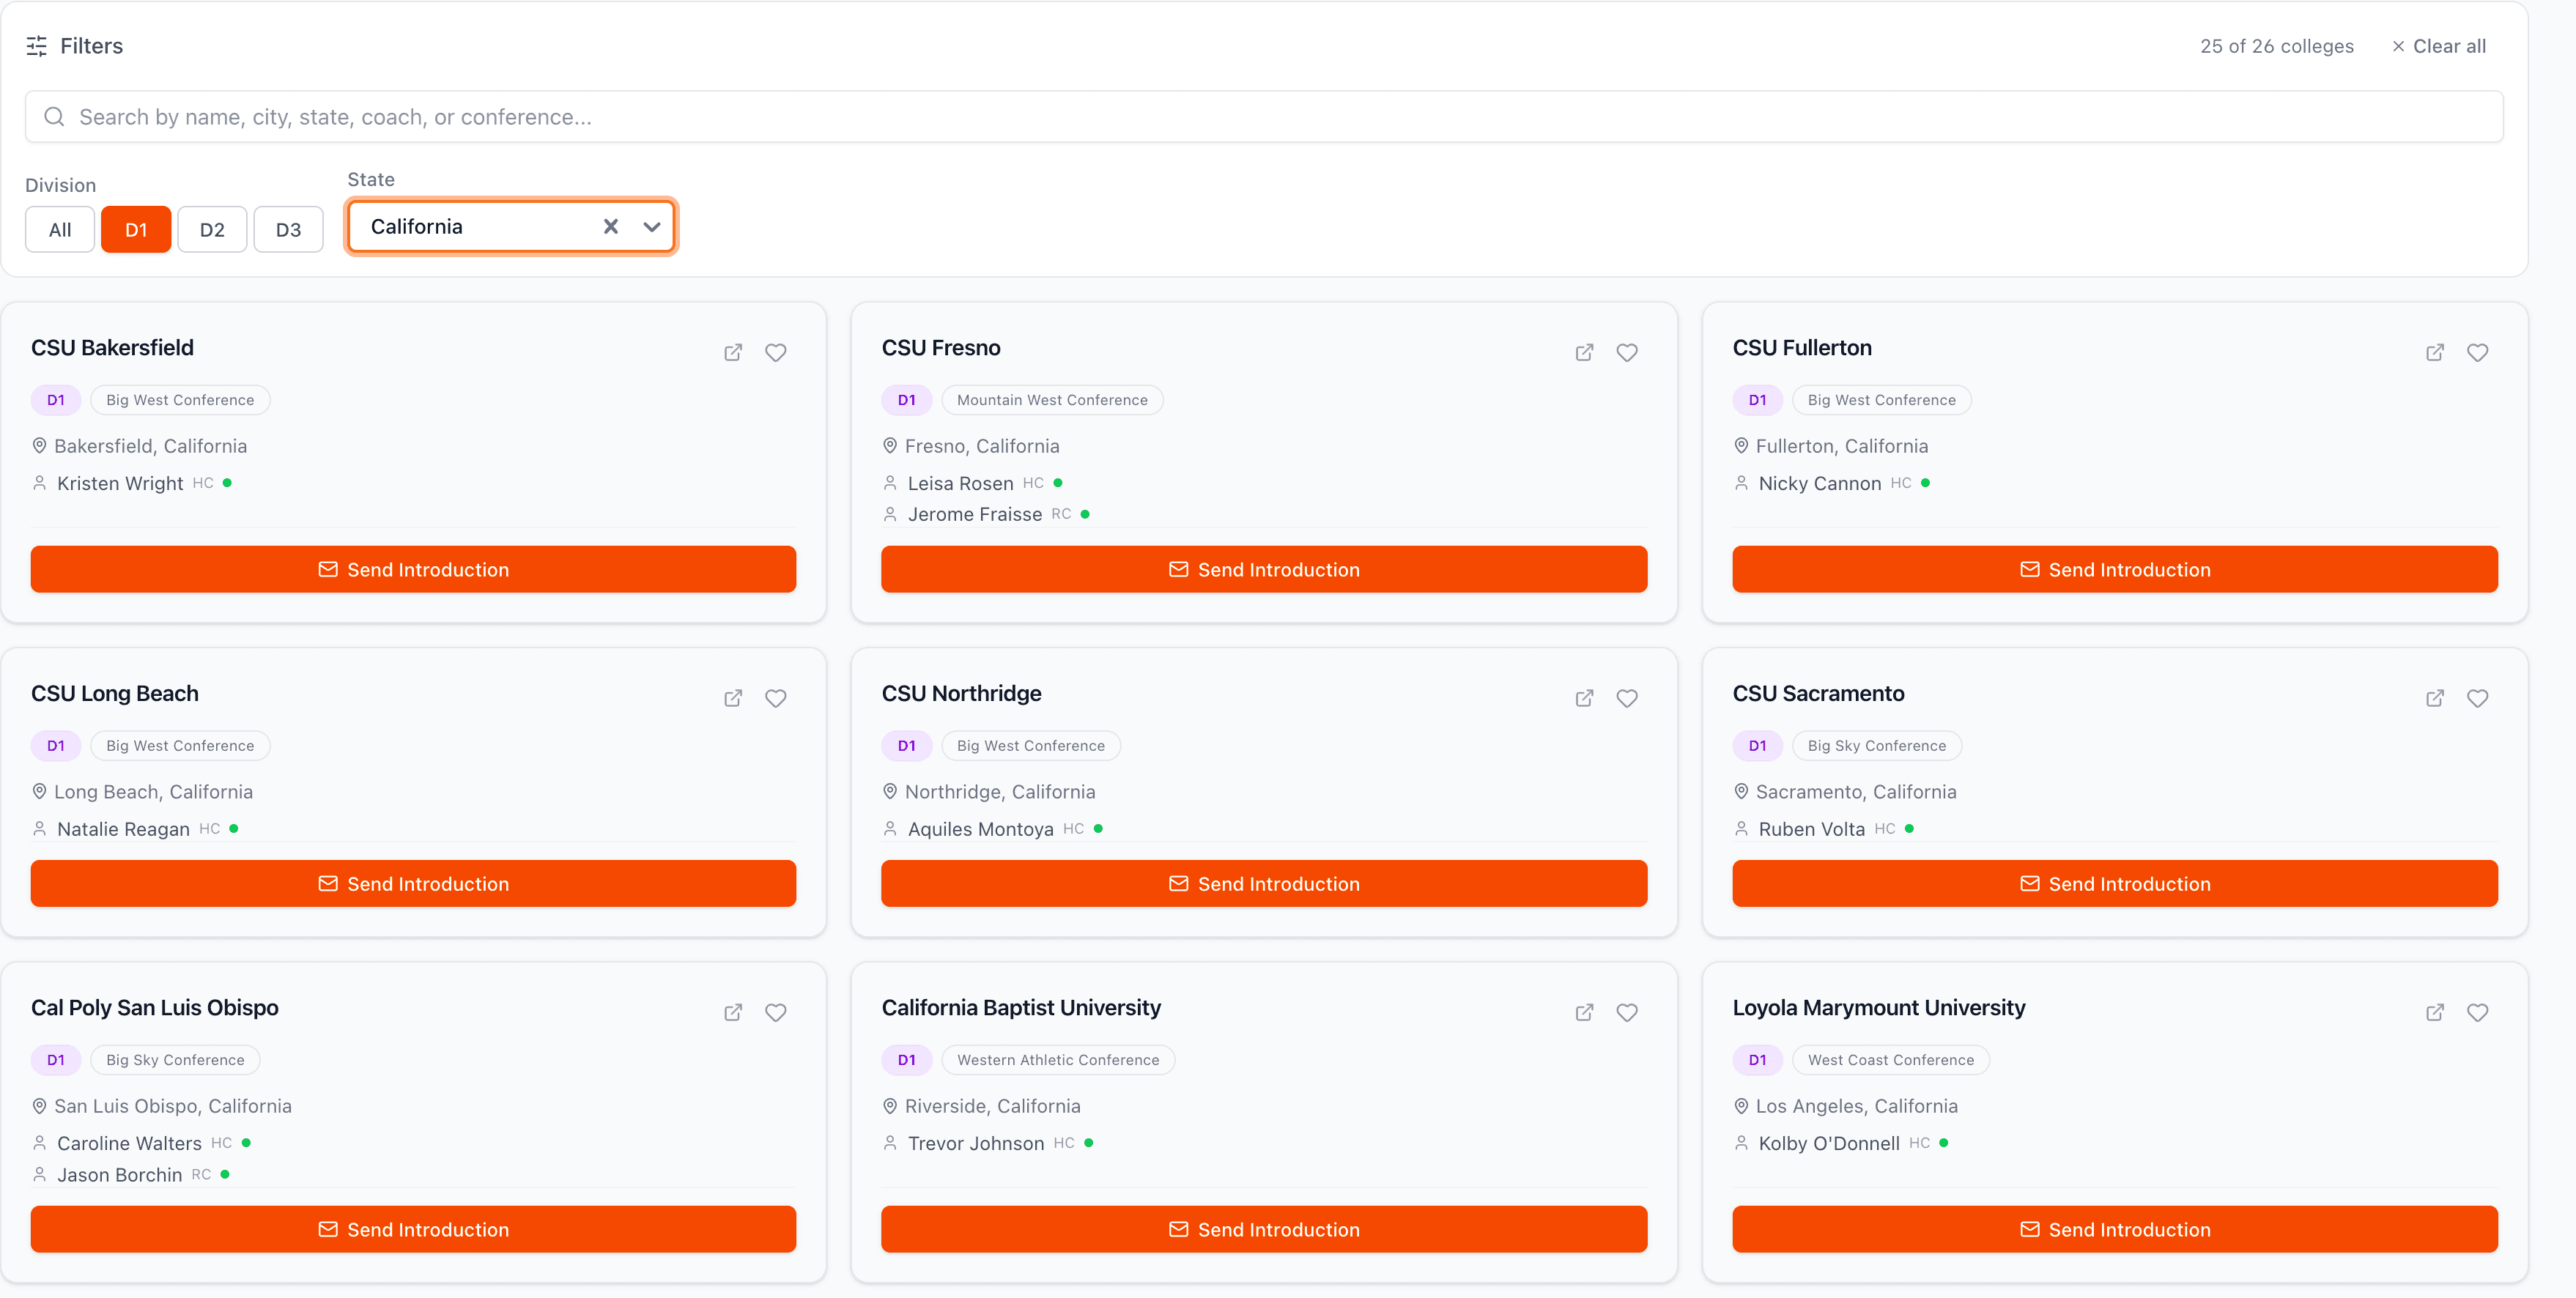Click Riverside, California location text
Viewport: 2576px width, 1298px height.
[x=992, y=1106]
